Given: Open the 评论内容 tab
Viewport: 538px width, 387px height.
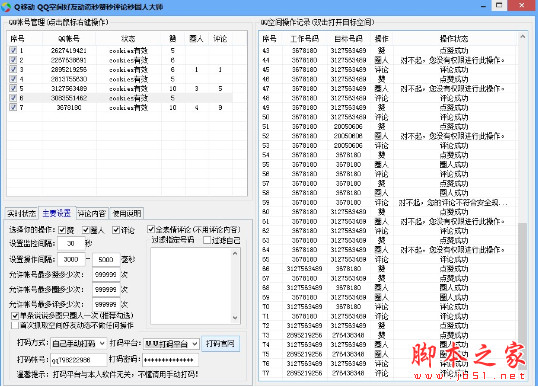Looking at the screenshot, I should [92, 214].
